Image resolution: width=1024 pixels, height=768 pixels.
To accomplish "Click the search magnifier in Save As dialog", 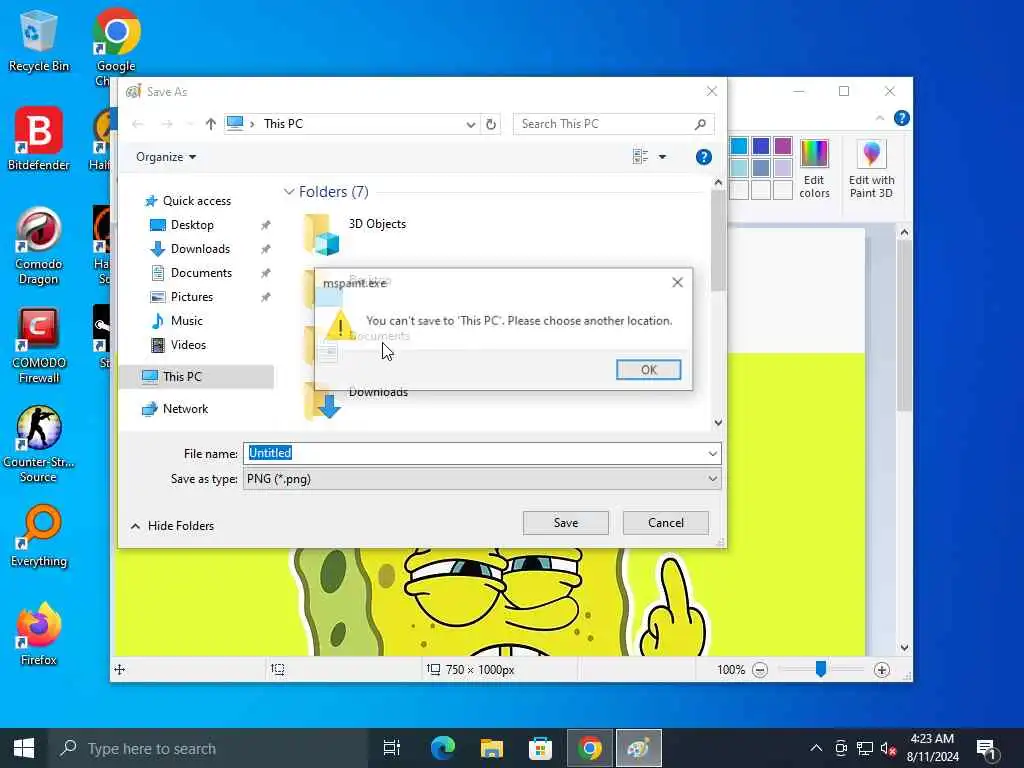I will coord(700,124).
